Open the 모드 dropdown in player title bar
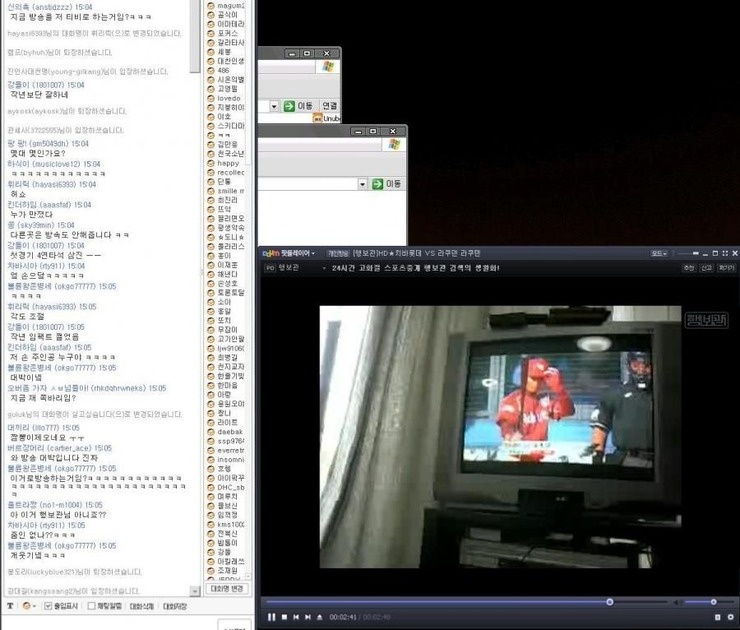740x630 pixels. (659, 253)
